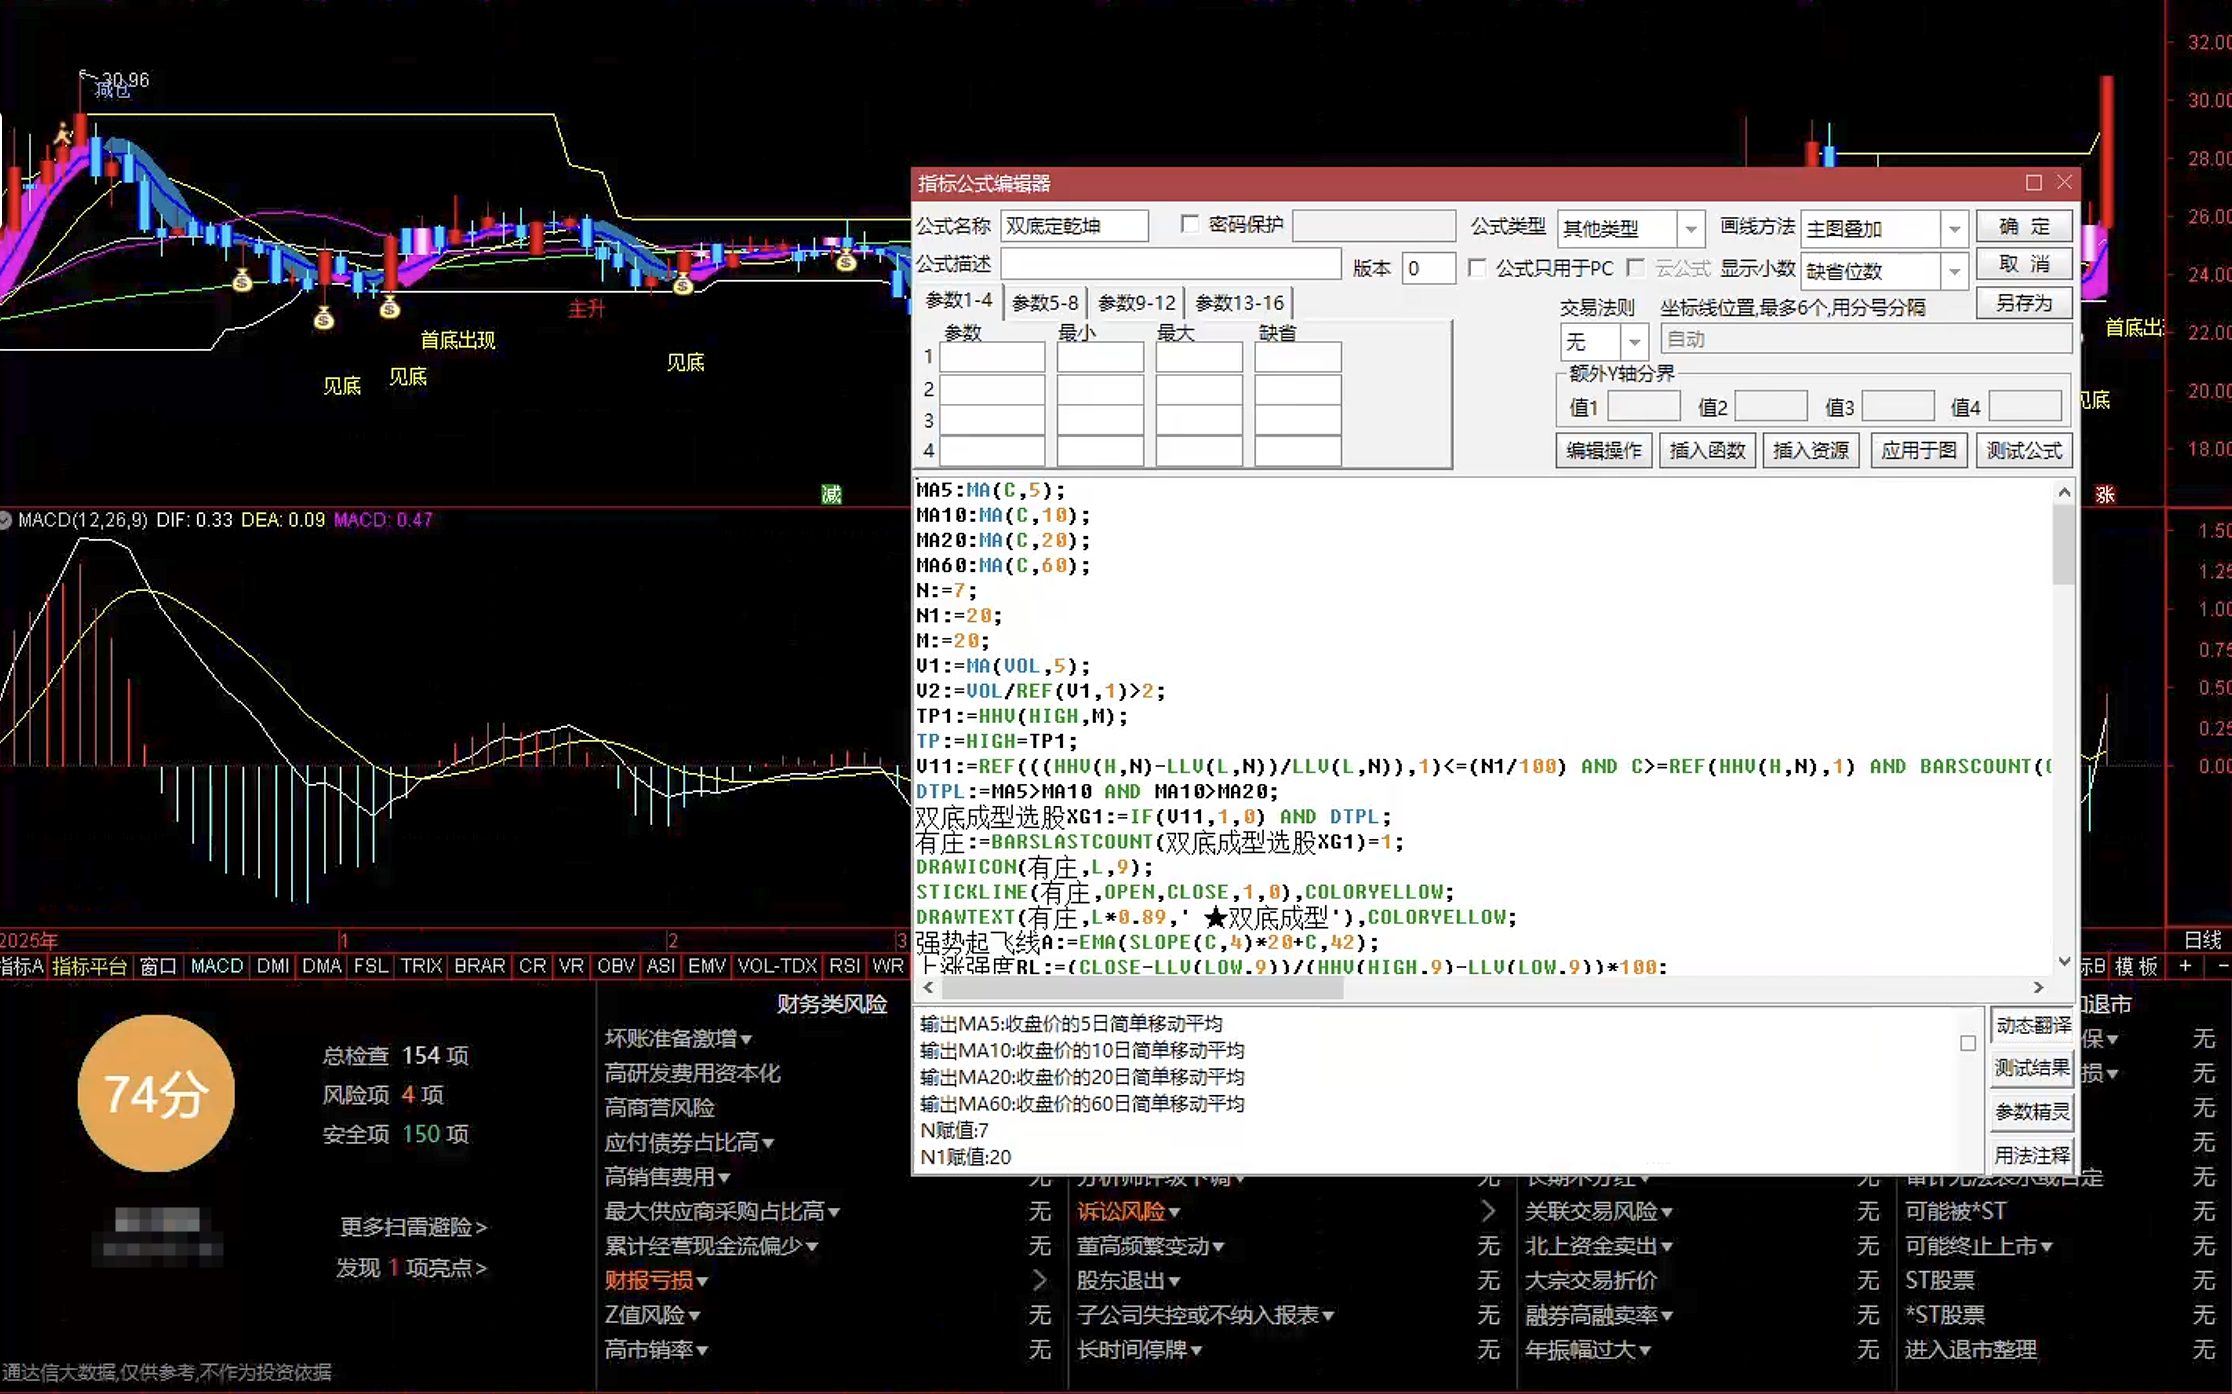Maximize the formula editor window
The width and height of the screenshot is (2232, 1394).
(2033, 182)
